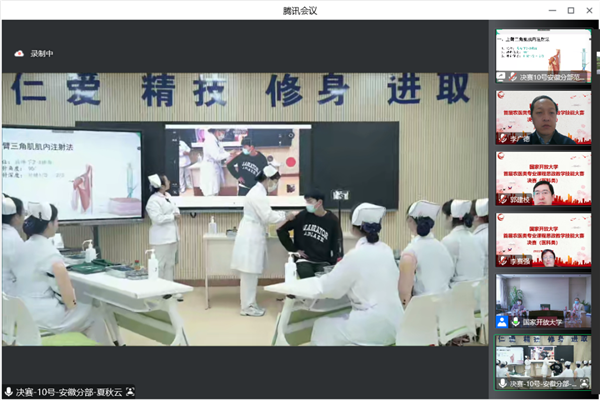600x400 pixels.
Task: Click the mic icon on 李赛强 thumbnail
Action: coord(503,260)
